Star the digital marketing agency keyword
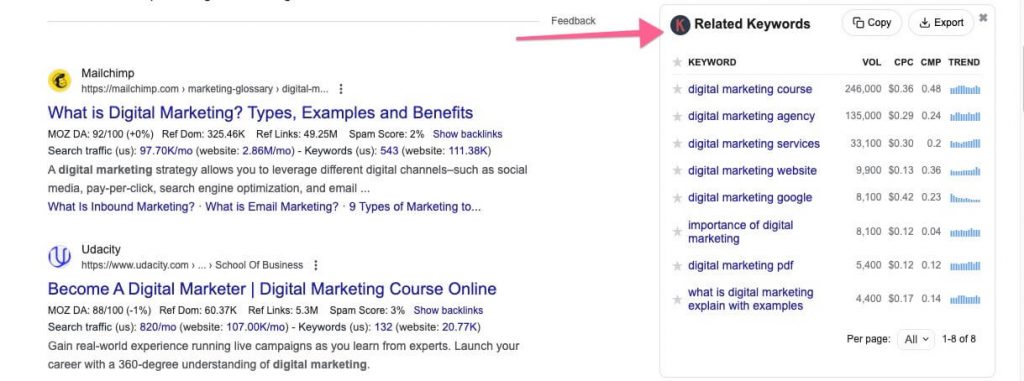The image size is (1024, 381). 677,117
